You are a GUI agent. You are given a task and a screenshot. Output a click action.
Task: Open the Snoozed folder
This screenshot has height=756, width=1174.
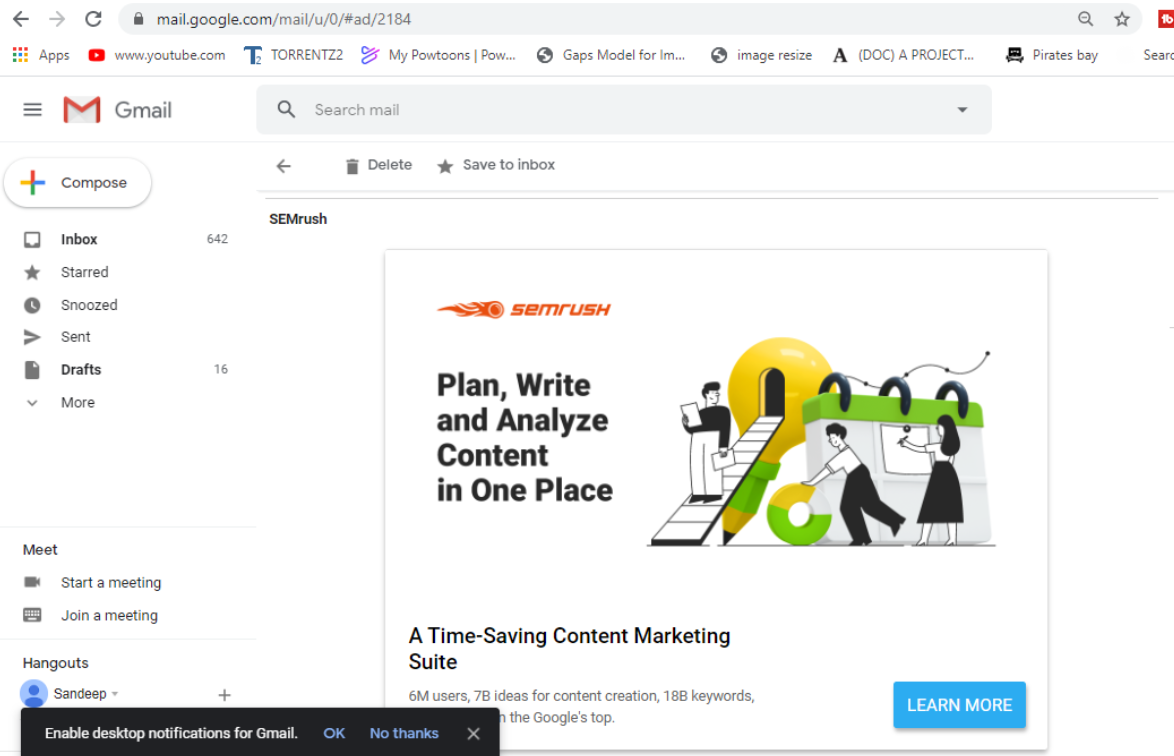coord(89,305)
